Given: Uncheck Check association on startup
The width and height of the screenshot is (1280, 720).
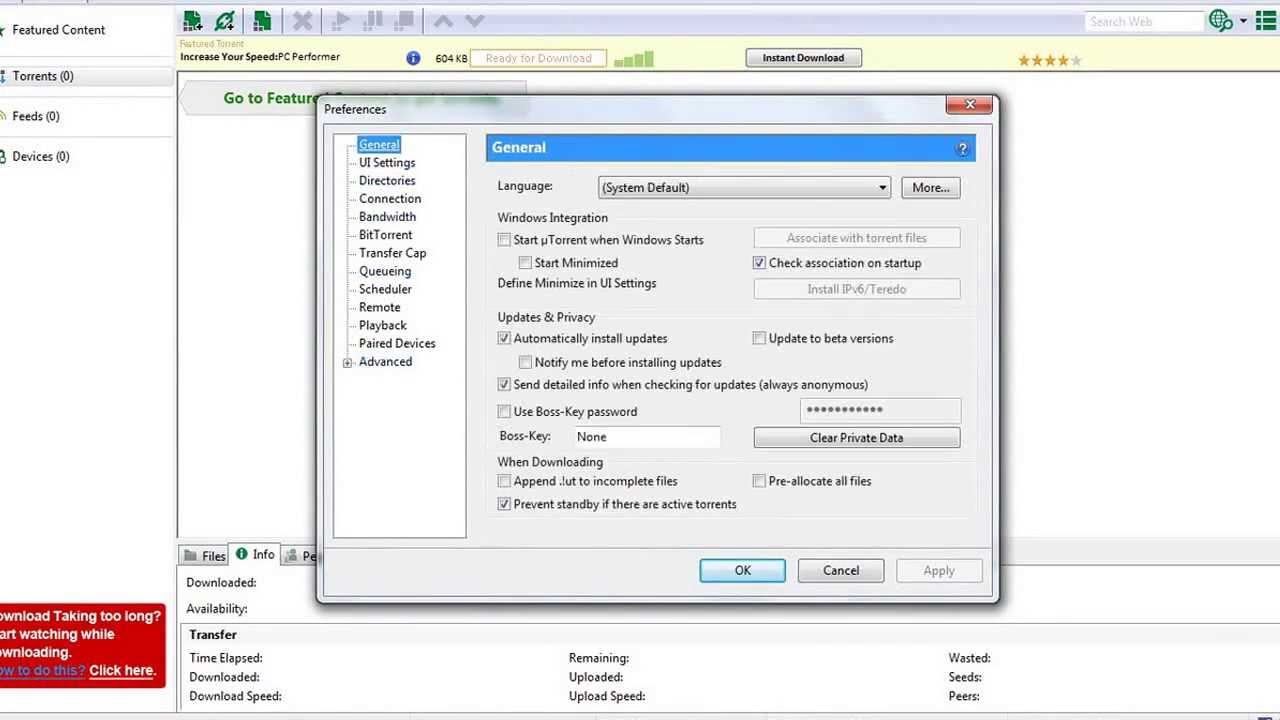Looking at the screenshot, I should coord(760,263).
